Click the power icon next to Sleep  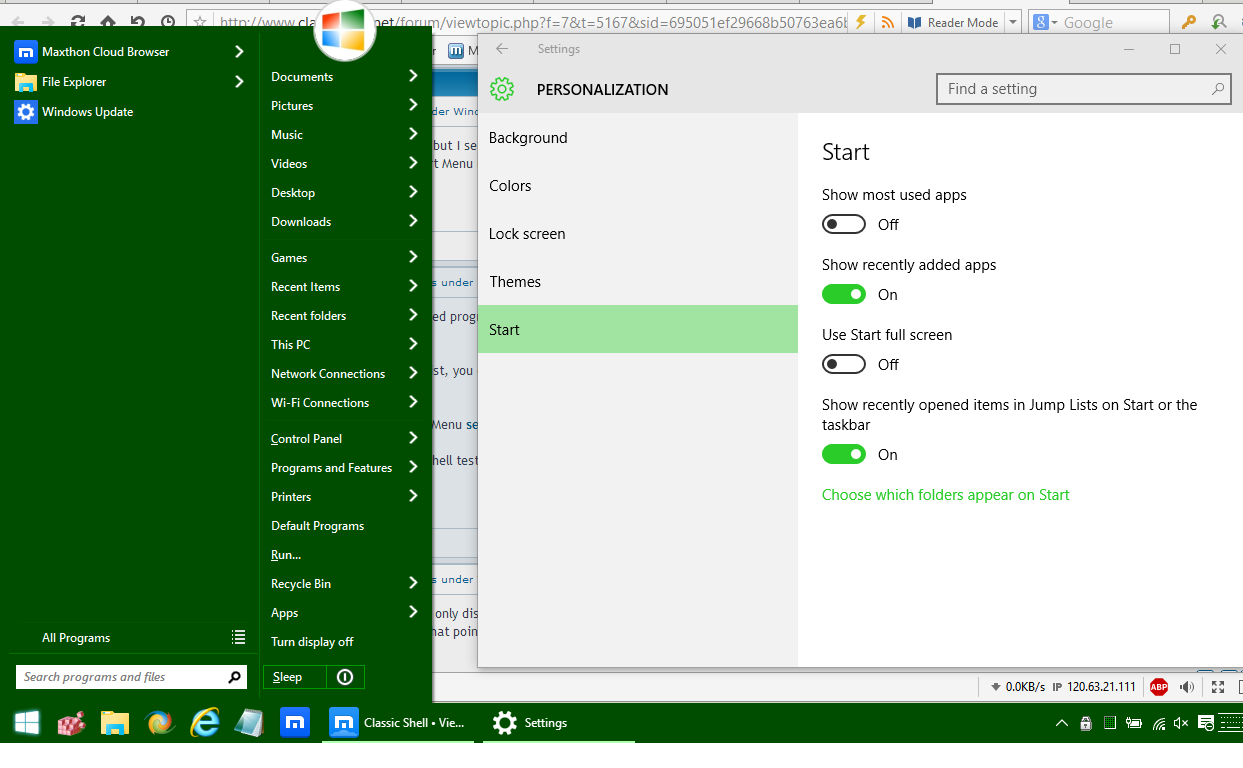point(345,677)
